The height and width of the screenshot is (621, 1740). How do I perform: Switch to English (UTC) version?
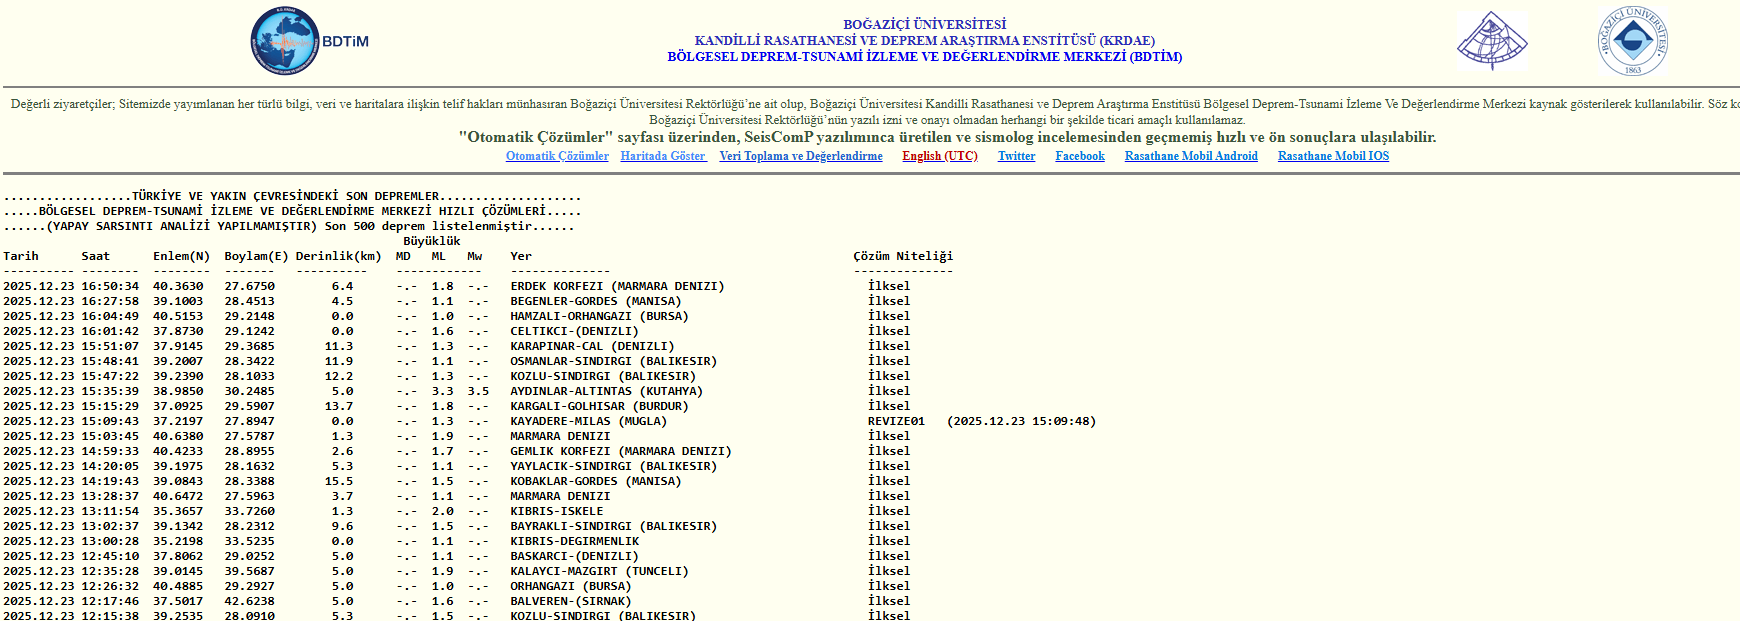940,156
